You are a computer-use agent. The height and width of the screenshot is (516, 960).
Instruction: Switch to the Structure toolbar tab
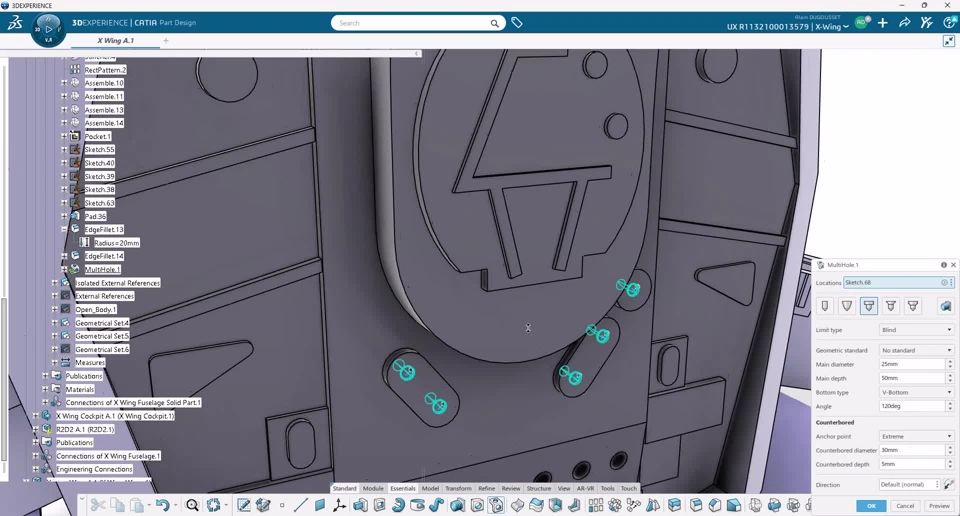click(x=539, y=488)
